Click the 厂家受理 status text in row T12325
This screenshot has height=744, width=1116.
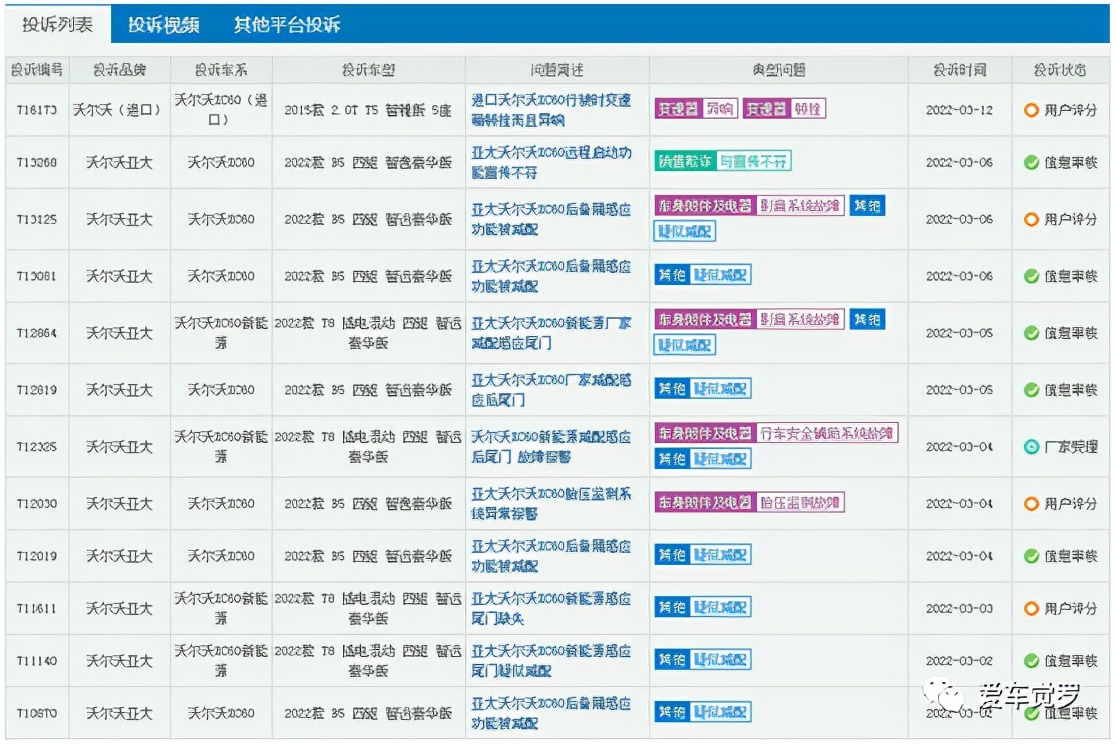pyautogui.click(x=1071, y=447)
